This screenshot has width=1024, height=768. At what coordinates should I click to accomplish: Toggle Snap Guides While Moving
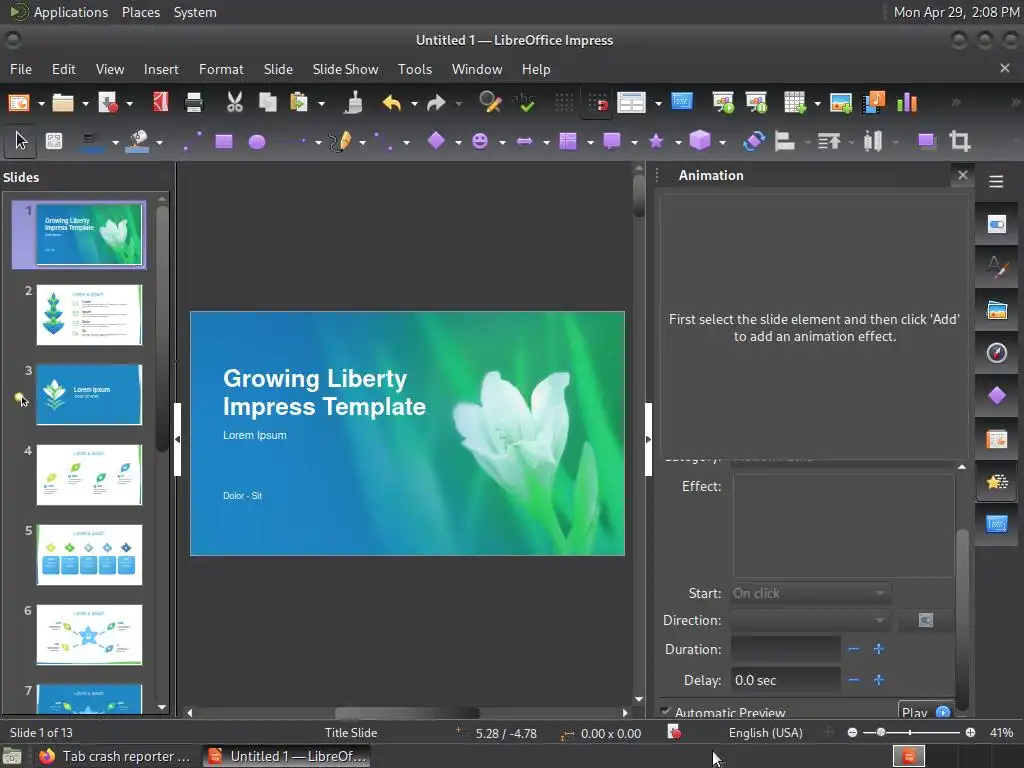coord(597,103)
